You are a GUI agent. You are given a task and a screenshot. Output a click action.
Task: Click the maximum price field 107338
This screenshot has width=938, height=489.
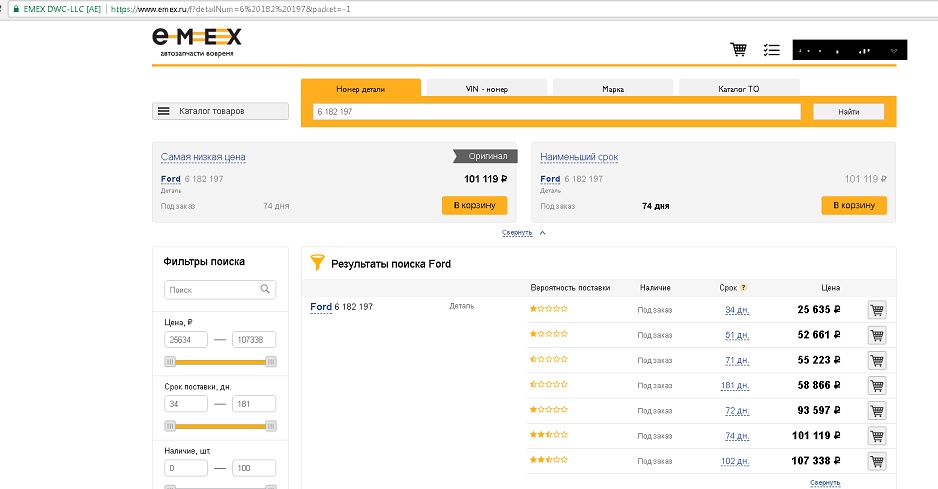pyautogui.click(x=254, y=339)
